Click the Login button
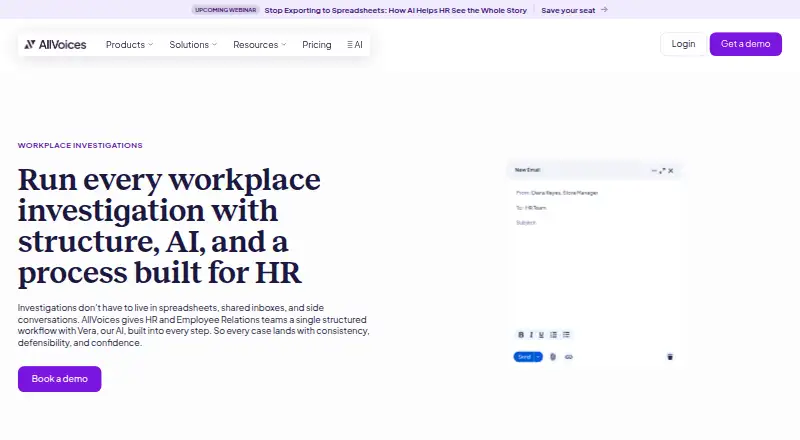The width and height of the screenshot is (800, 440). 683,44
